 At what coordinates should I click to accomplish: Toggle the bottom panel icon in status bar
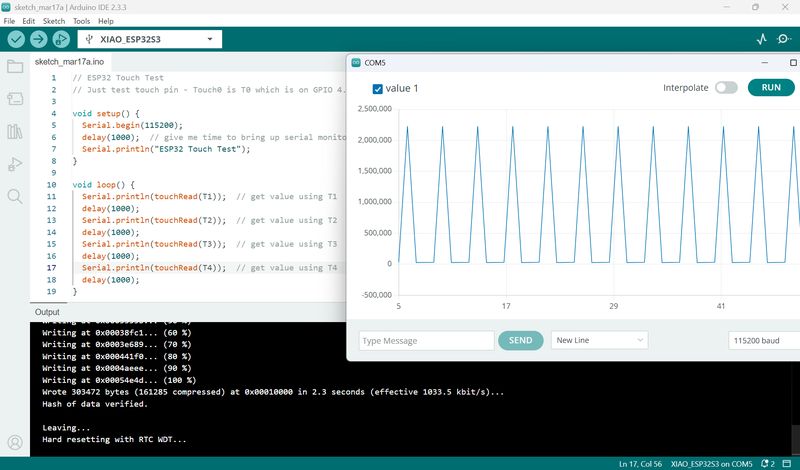click(787, 464)
